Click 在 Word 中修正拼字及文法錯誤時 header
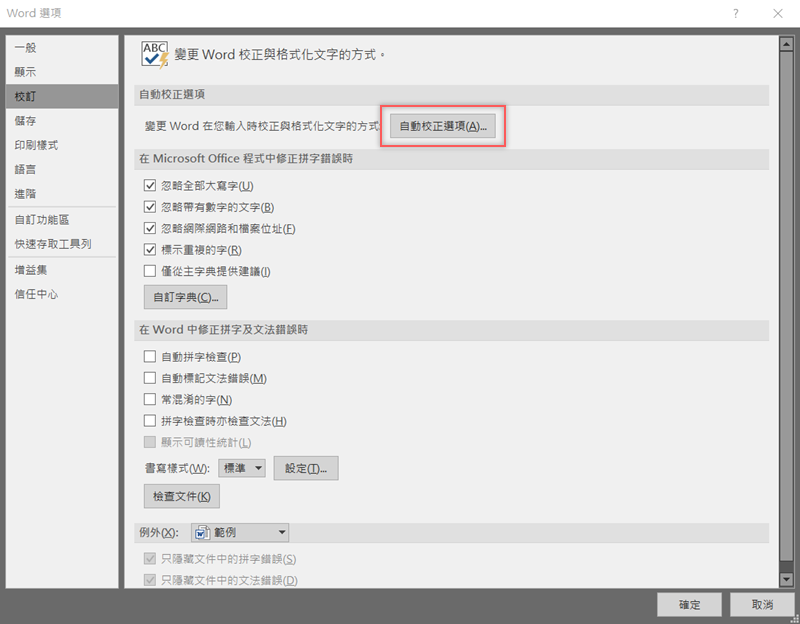 pyautogui.click(x=223, y=330)
